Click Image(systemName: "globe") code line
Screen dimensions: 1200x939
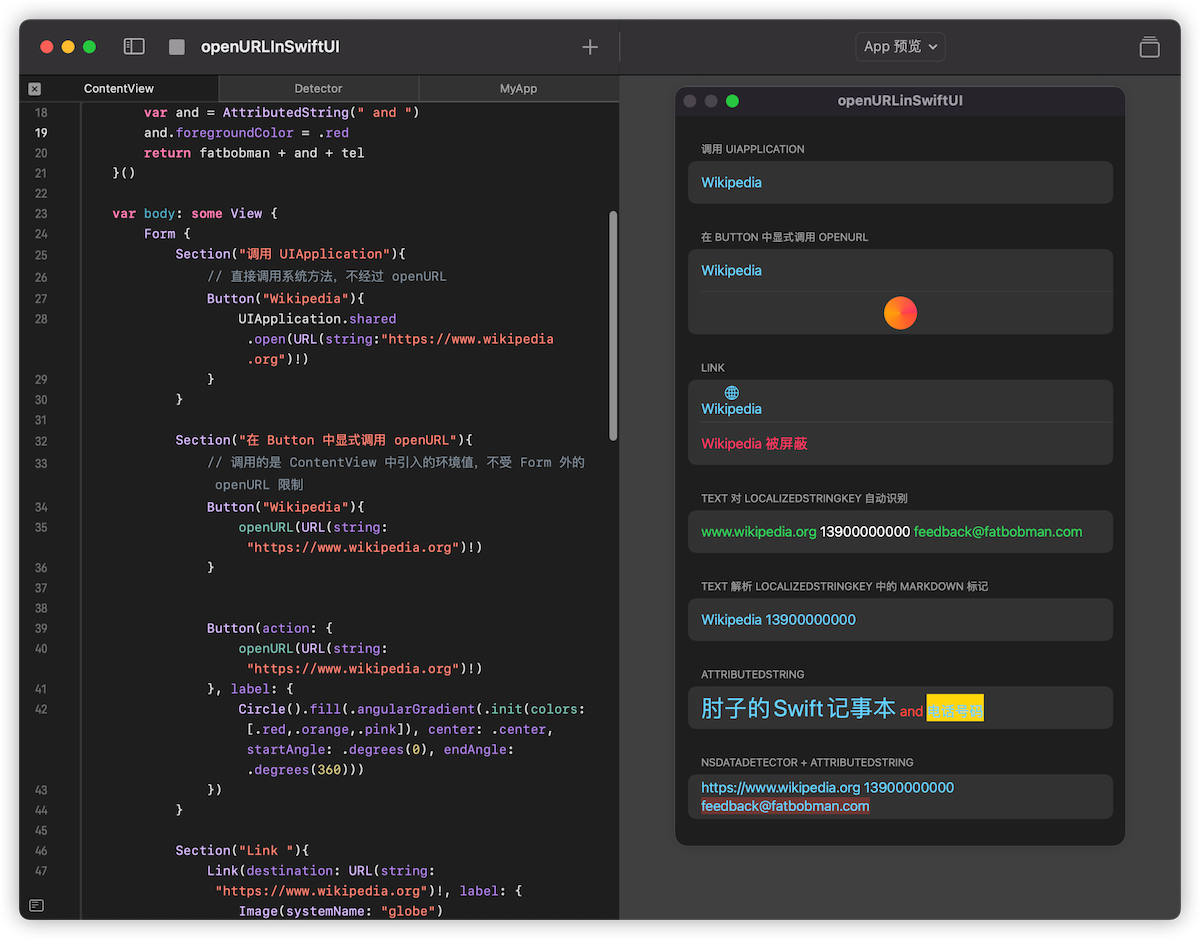pos(340,911)
